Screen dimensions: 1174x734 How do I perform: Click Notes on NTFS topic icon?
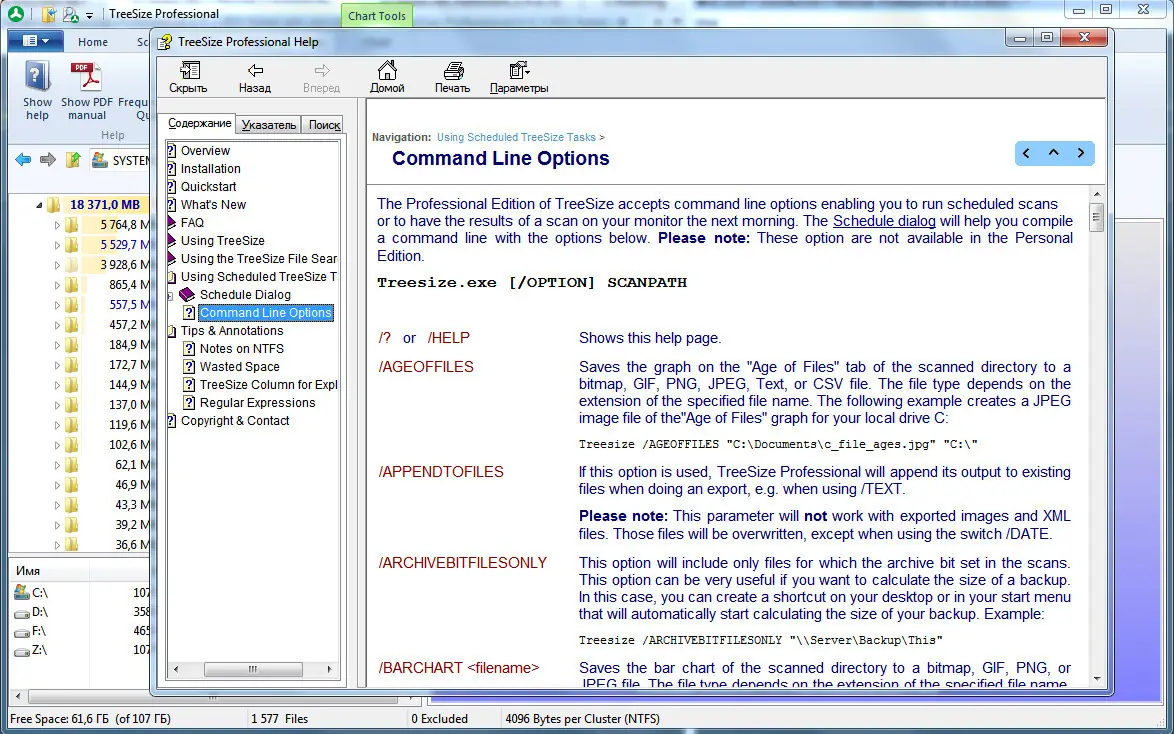tap(189, 348)
